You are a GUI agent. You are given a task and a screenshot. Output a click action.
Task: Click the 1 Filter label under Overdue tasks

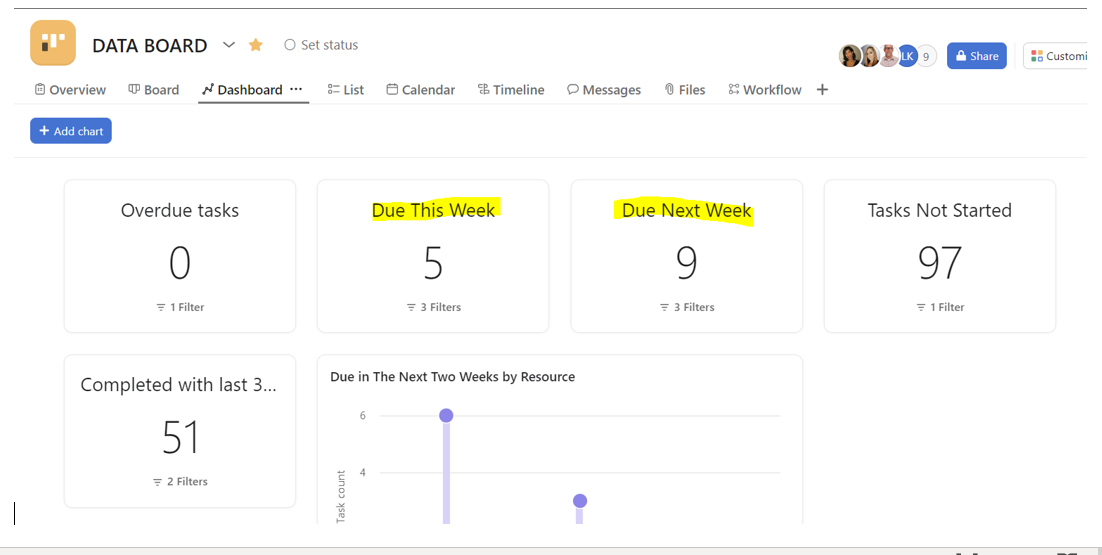pos(180,307)
